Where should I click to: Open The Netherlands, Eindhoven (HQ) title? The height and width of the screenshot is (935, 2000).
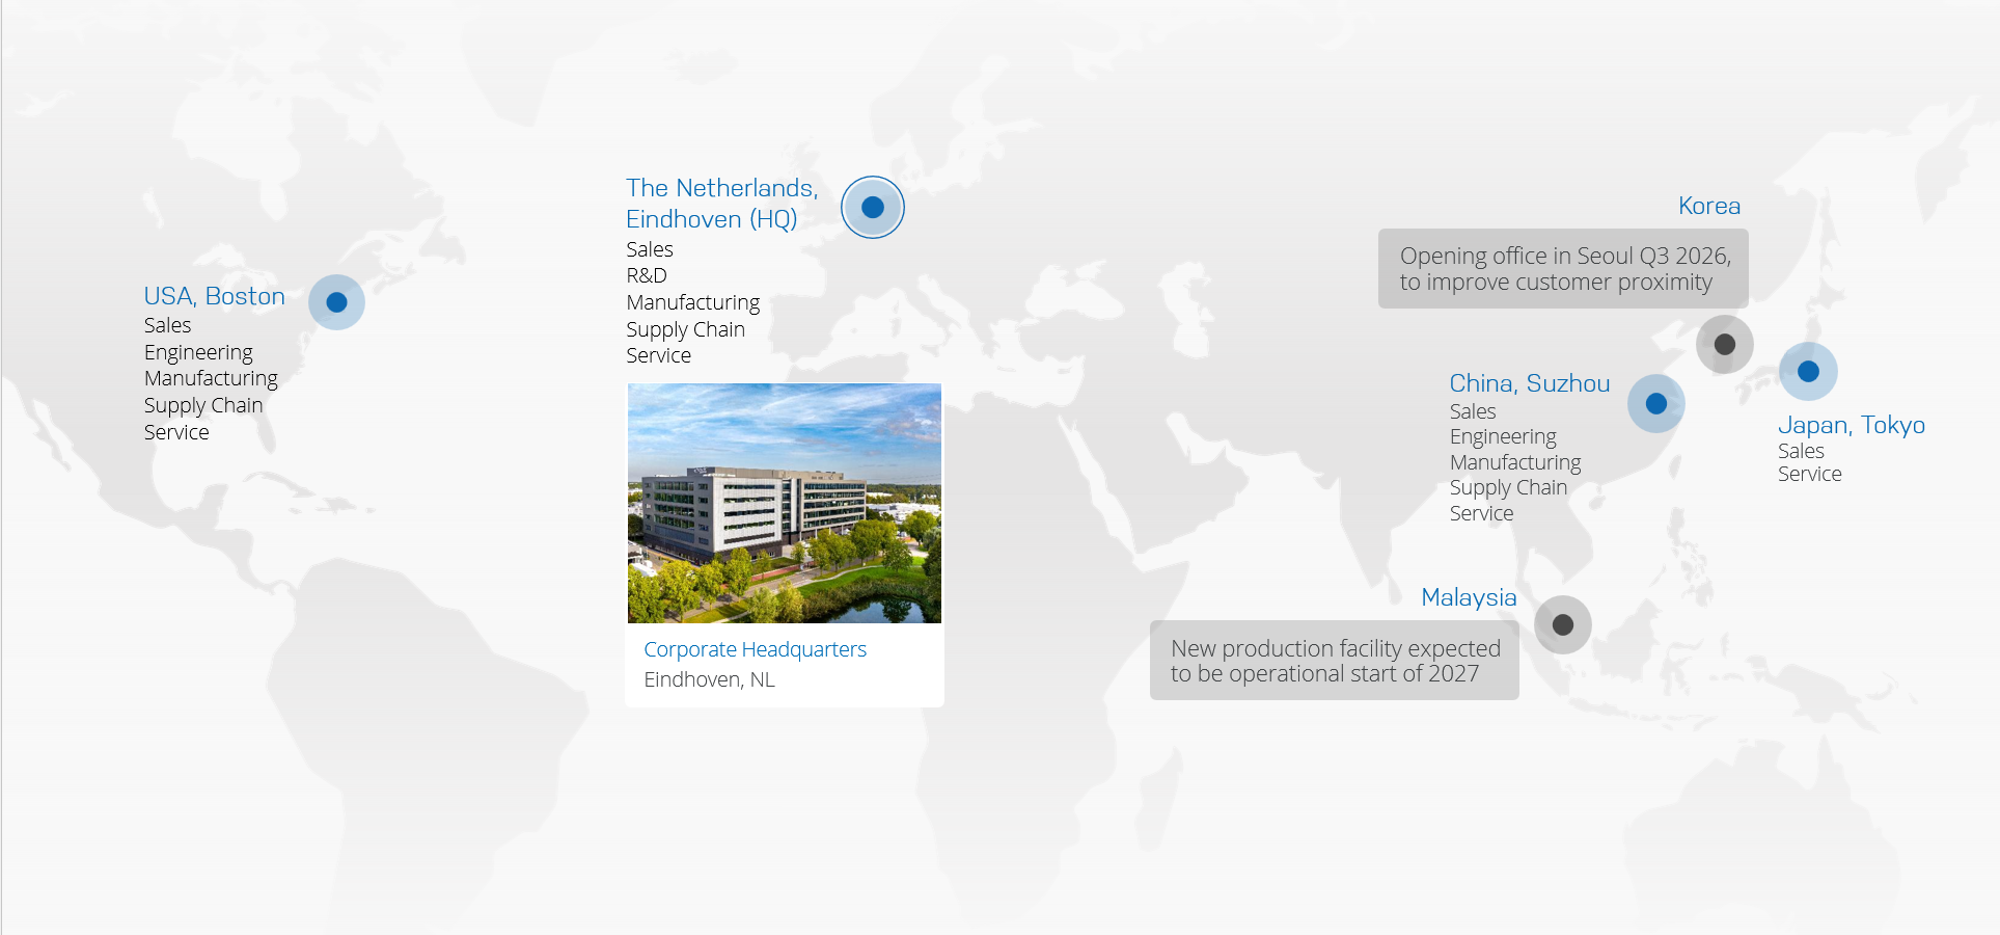point(721,203)
